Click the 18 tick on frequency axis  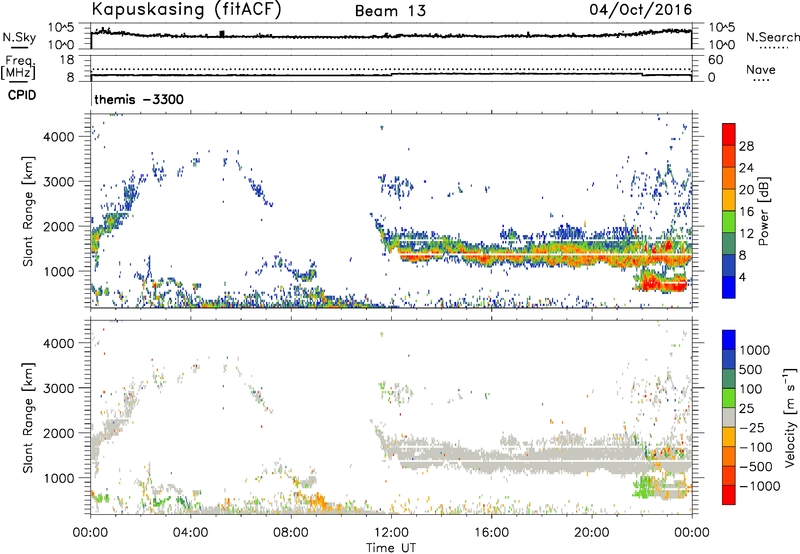click(x=67, y=60)
